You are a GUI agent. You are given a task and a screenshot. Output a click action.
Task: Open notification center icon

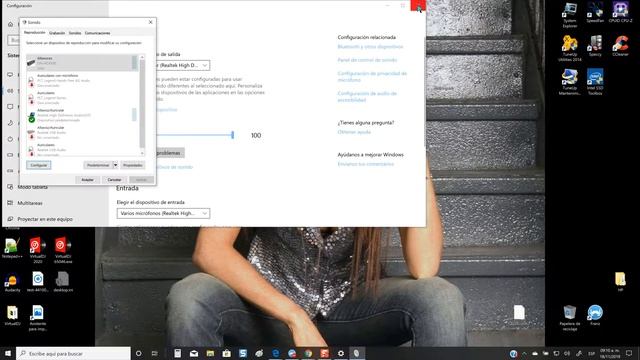coord(629,353)
